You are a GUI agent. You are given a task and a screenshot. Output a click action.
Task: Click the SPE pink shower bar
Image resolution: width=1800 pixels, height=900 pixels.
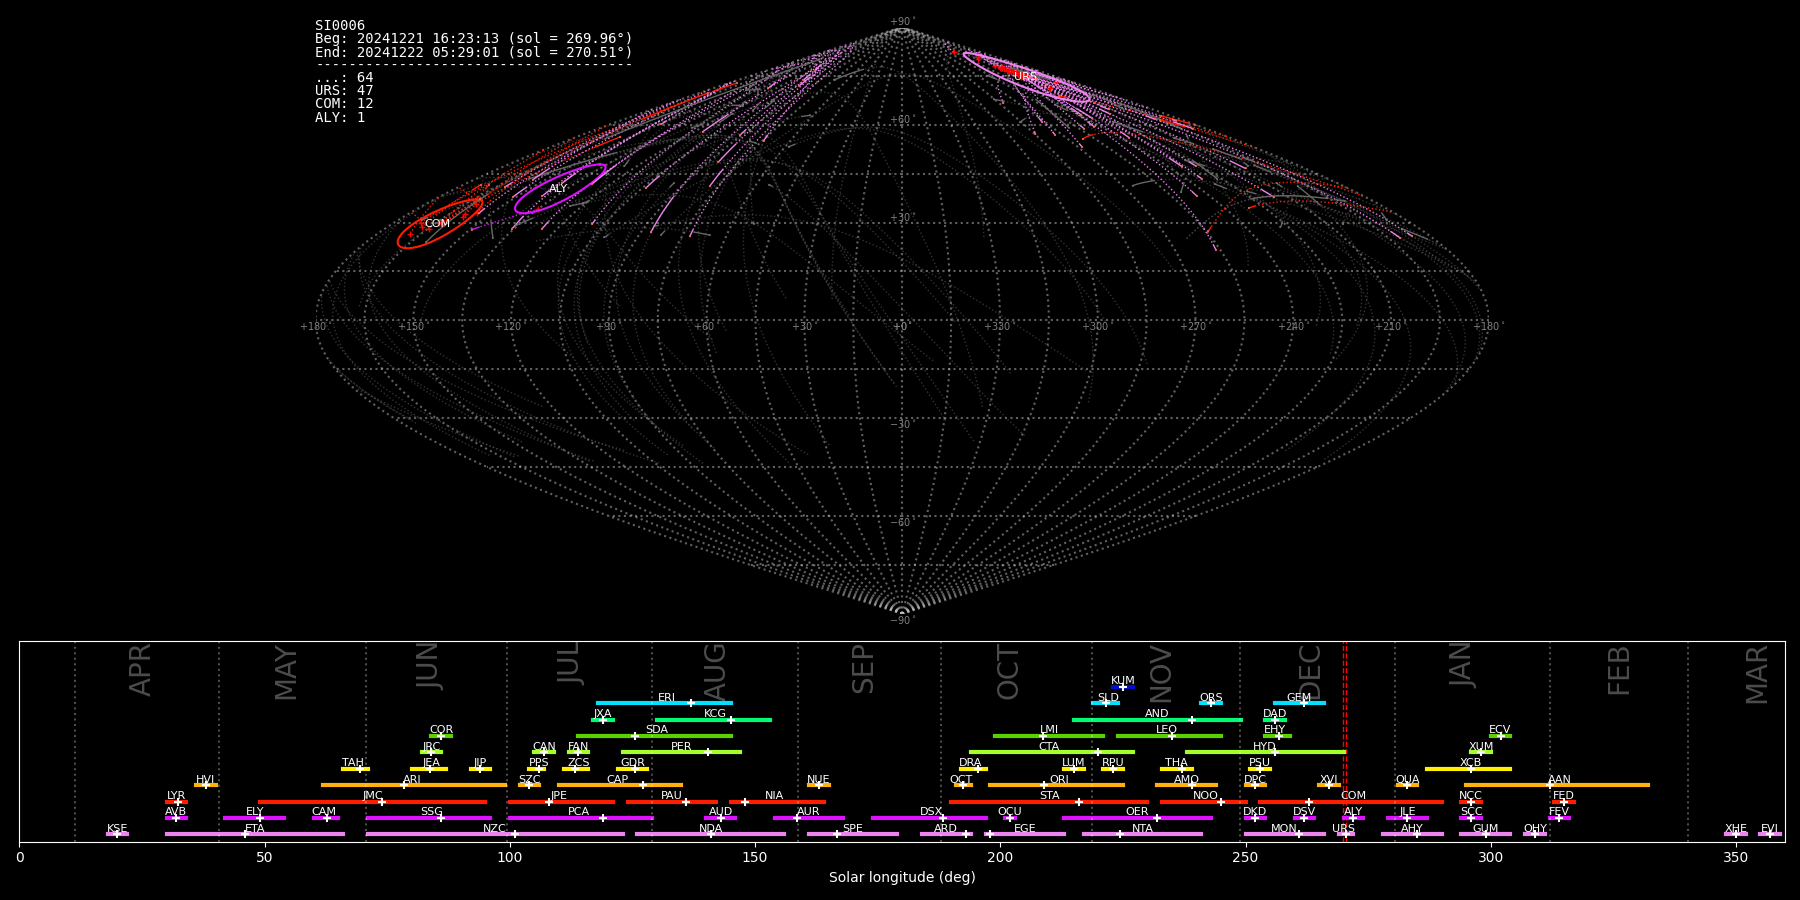click(853, 834)
